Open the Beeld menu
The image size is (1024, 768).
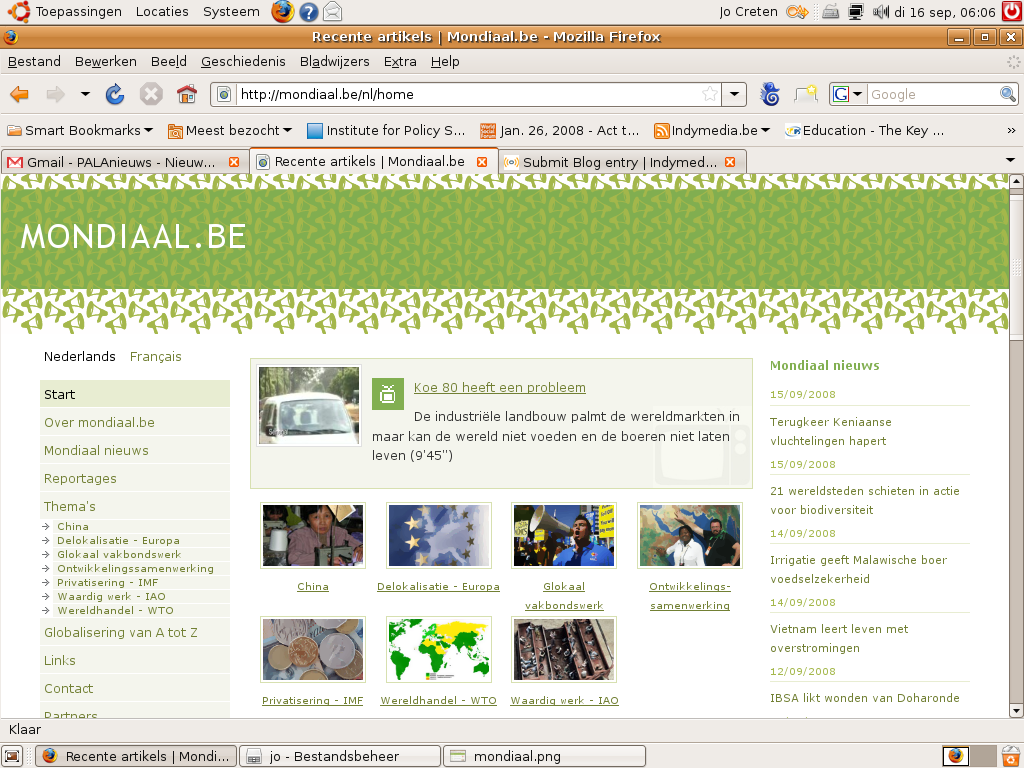point(168,61)
